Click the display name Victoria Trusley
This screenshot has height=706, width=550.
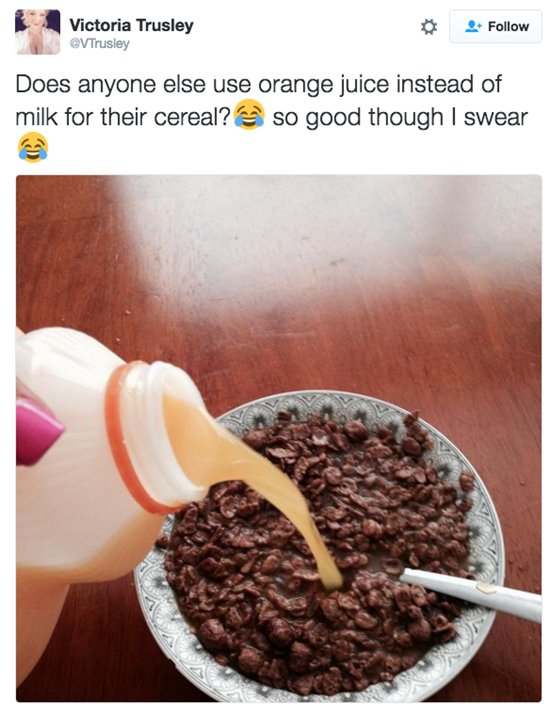pyautogui.click(x=131, y=25)
